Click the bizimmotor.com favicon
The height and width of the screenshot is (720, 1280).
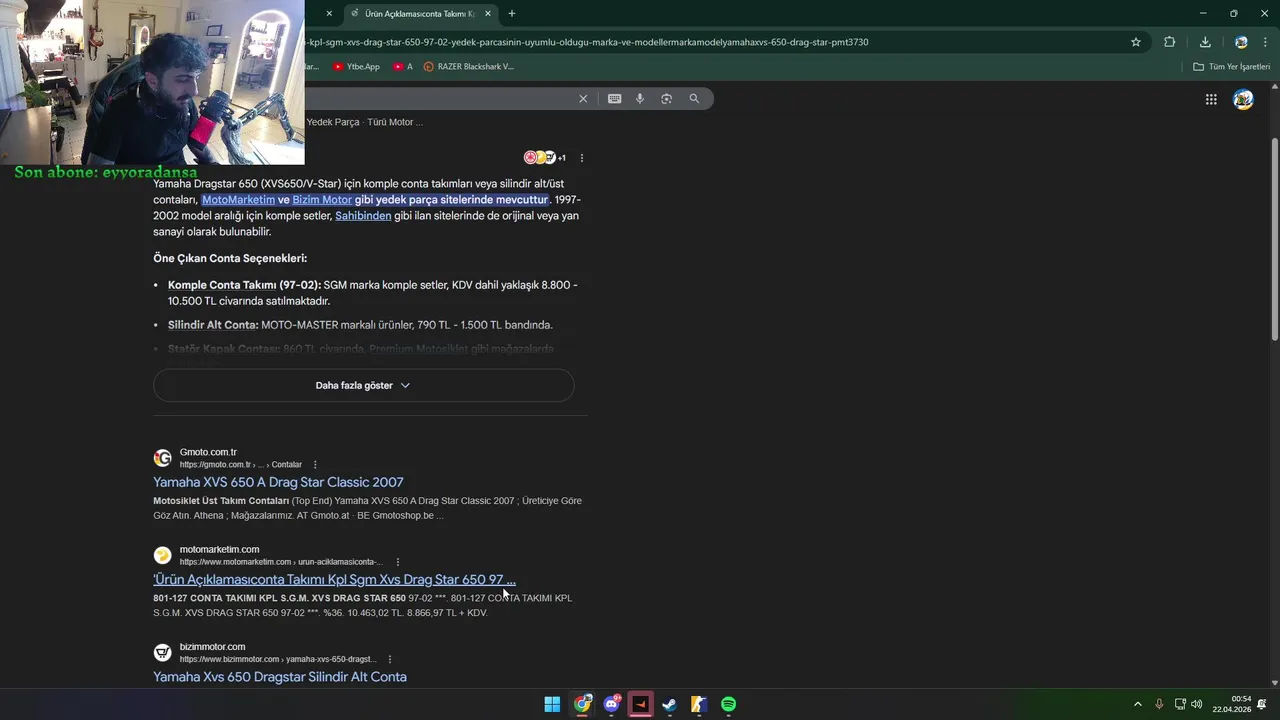click(162, 652)
